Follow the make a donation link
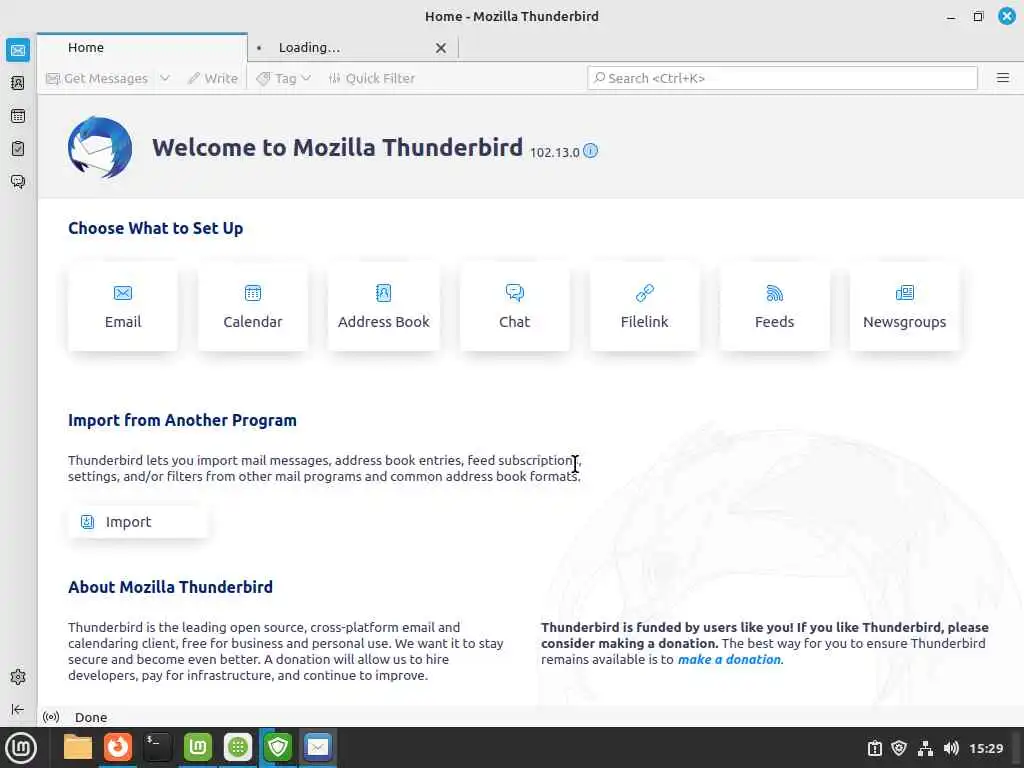 pyautogui.click(x=729, y=660)
